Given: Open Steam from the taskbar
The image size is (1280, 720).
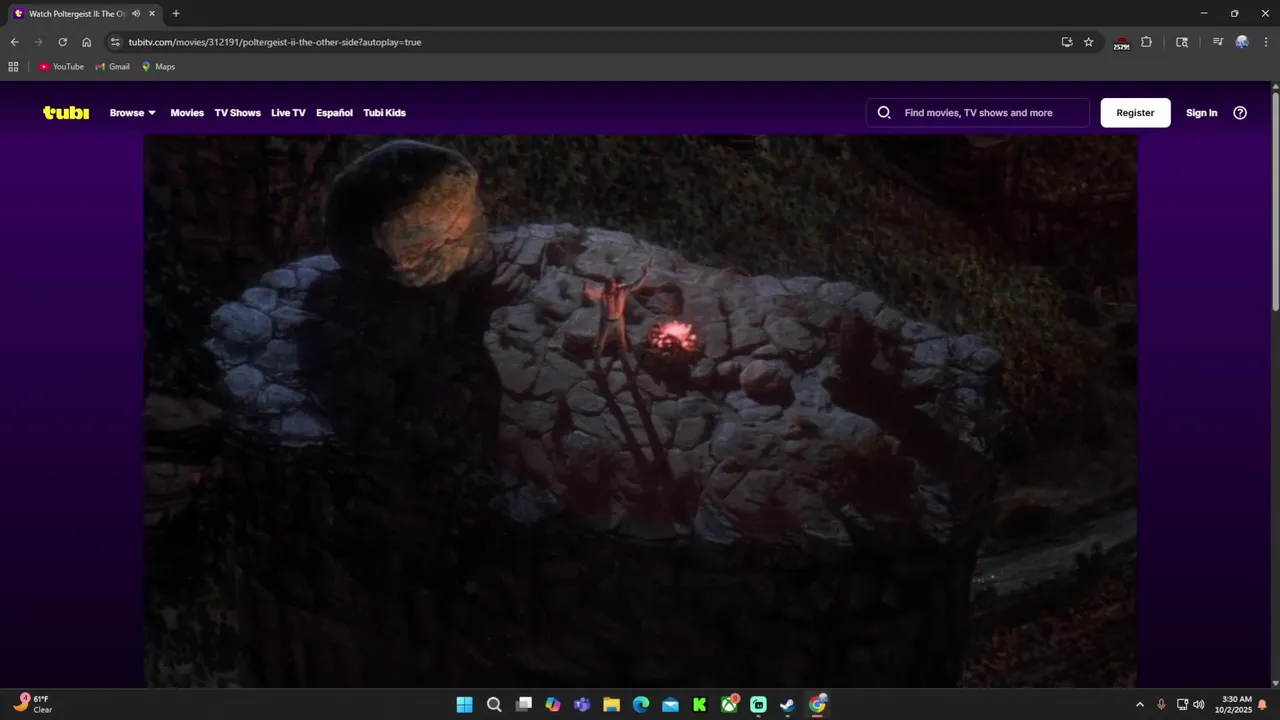Looking at the screenshot, I should pos(788,705).
